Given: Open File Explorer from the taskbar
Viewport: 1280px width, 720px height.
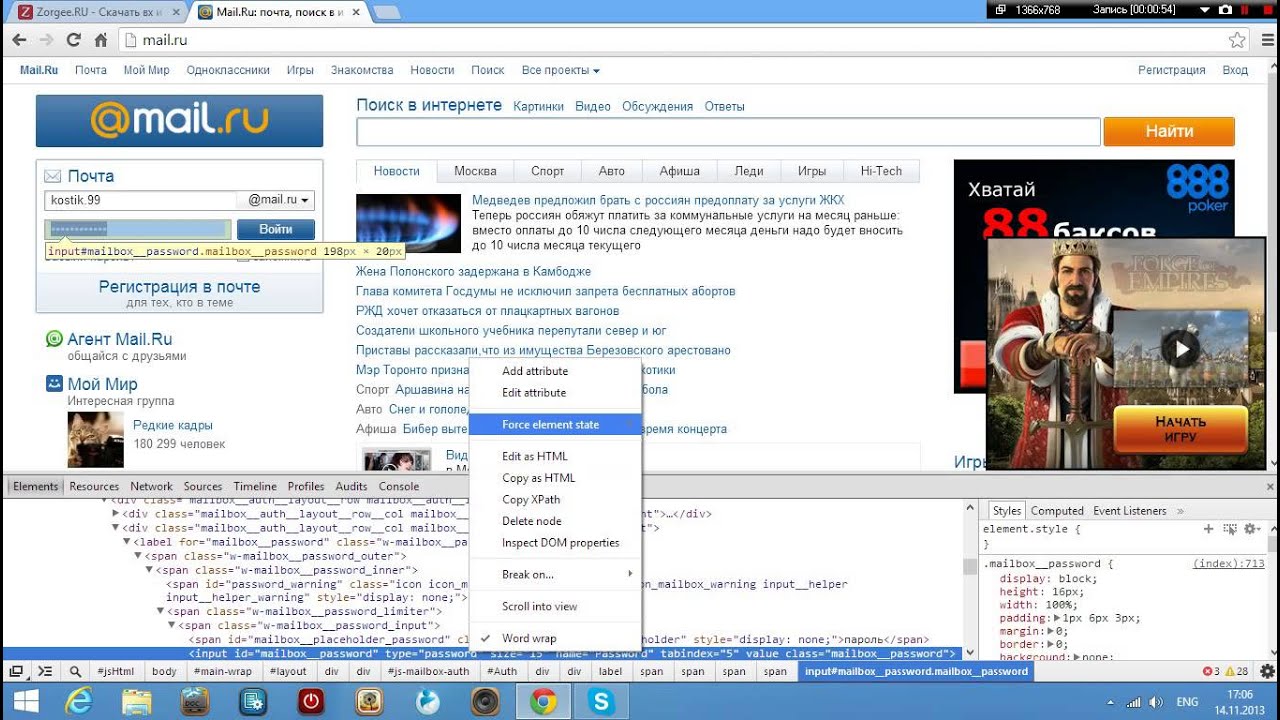Looking at the screenshot, I should [x=136, y=701].
